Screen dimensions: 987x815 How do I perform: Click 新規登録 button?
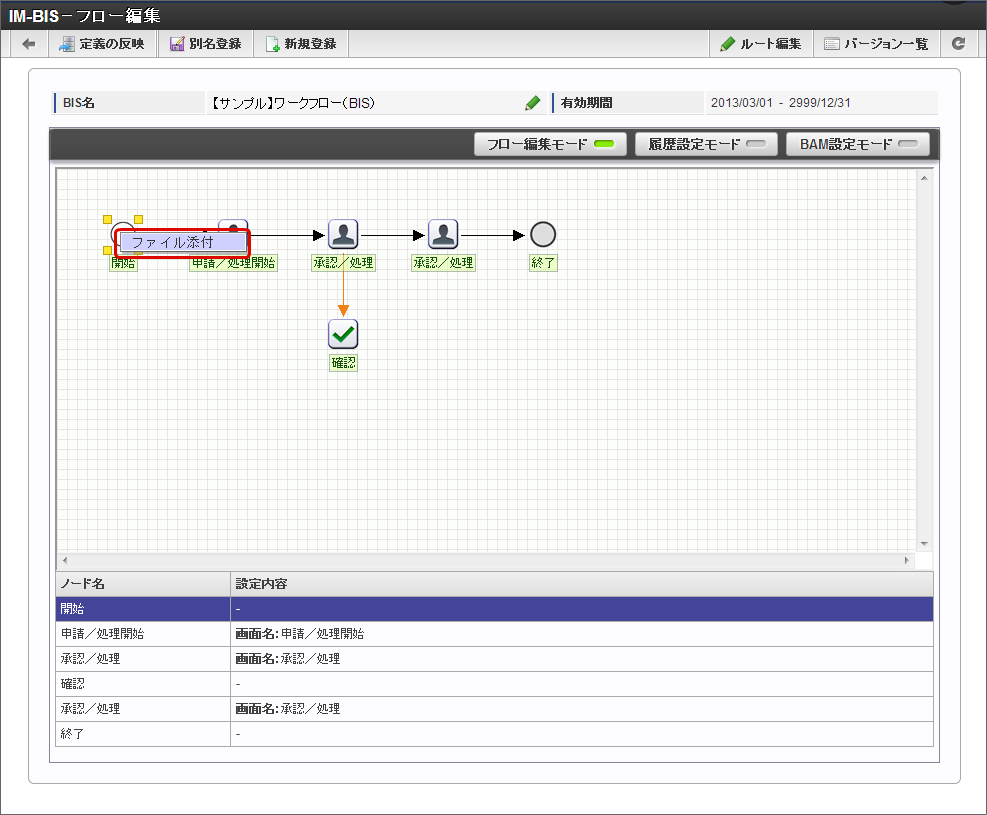pos(300,44)
